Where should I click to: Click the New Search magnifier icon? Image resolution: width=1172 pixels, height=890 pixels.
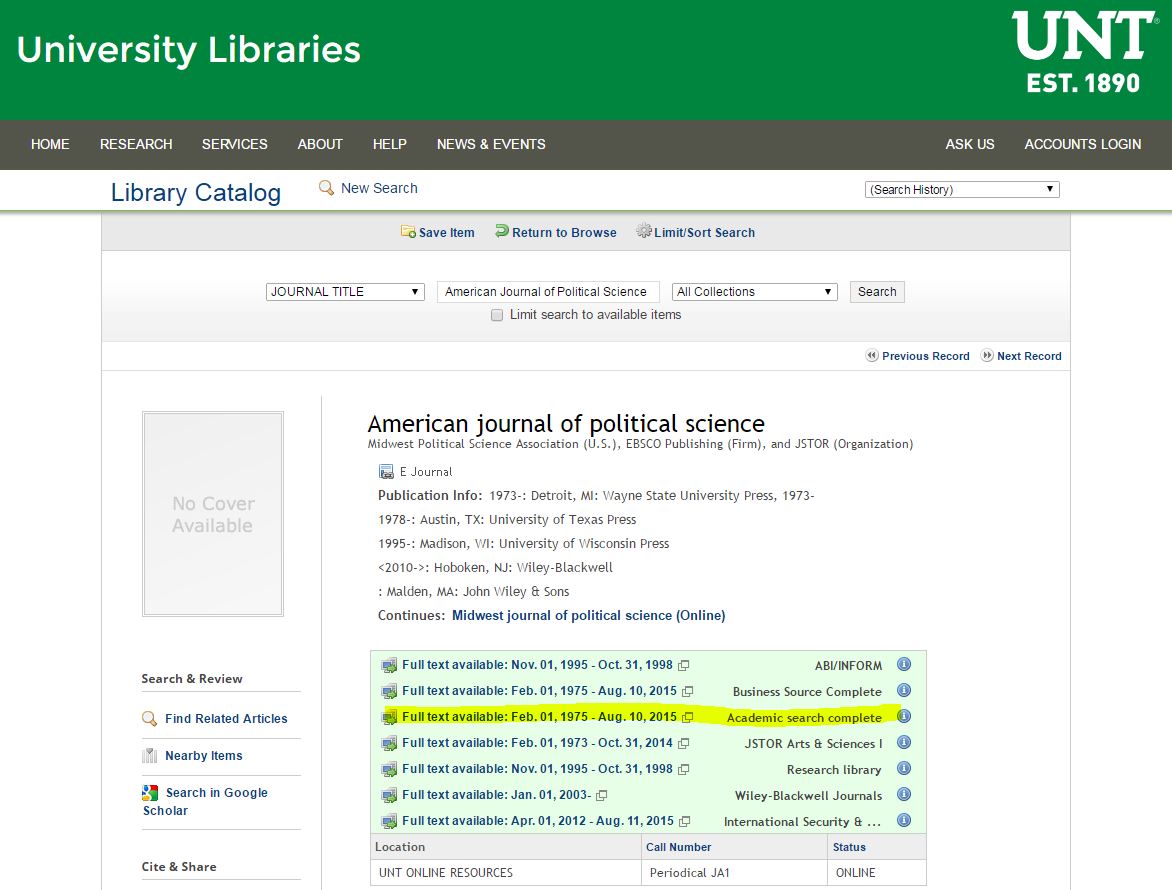pos(326,188)
